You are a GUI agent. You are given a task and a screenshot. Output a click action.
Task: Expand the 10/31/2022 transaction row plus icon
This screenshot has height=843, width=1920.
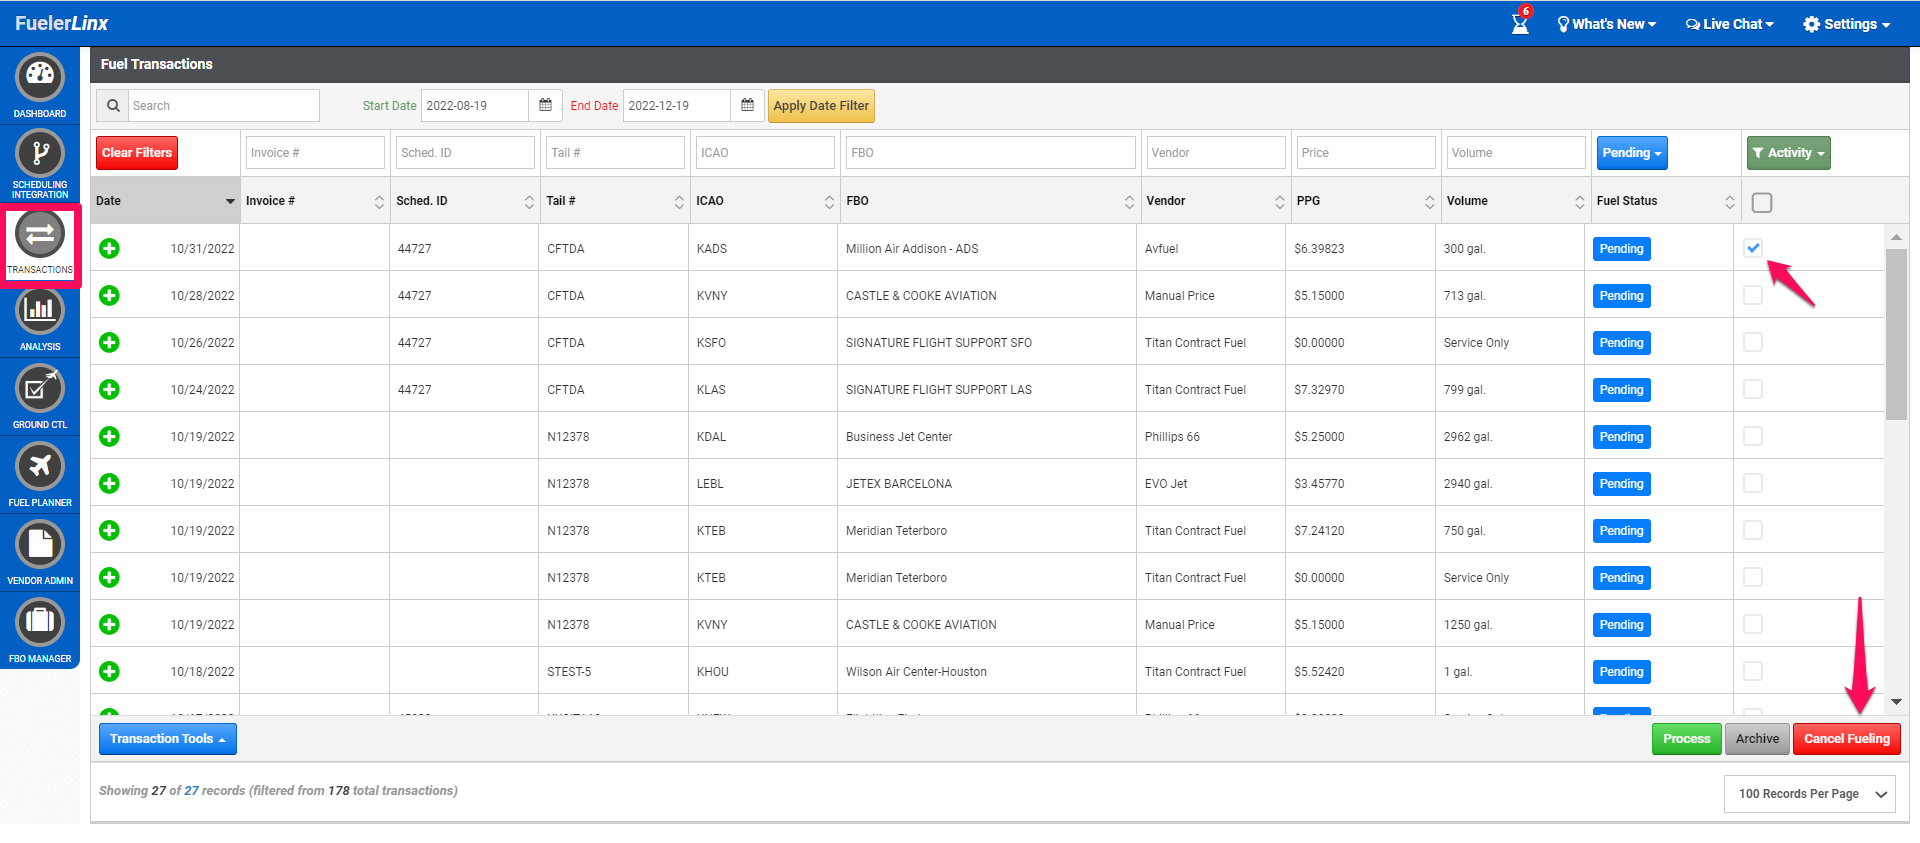tap(109, 248)
